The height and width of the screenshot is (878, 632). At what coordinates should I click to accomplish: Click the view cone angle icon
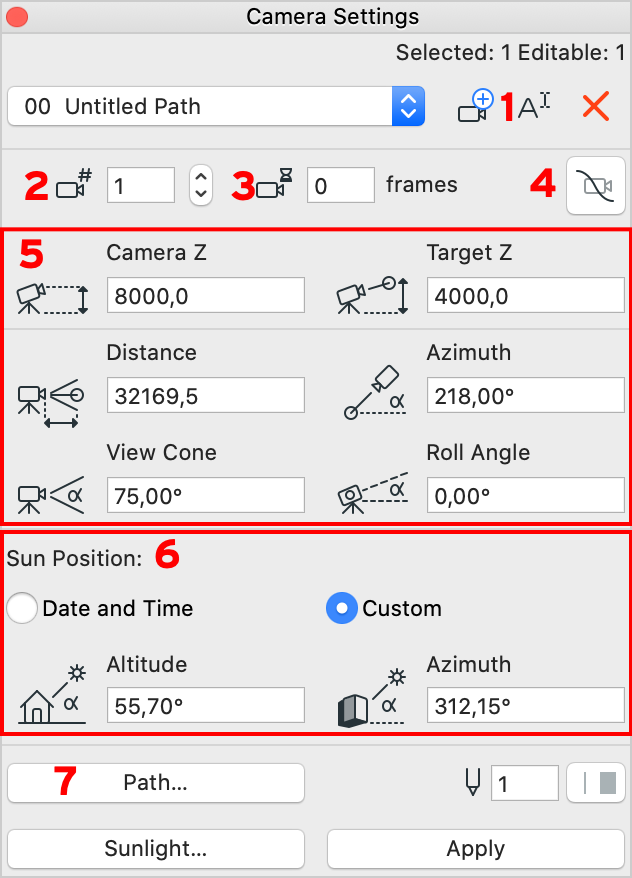[51, 495]
